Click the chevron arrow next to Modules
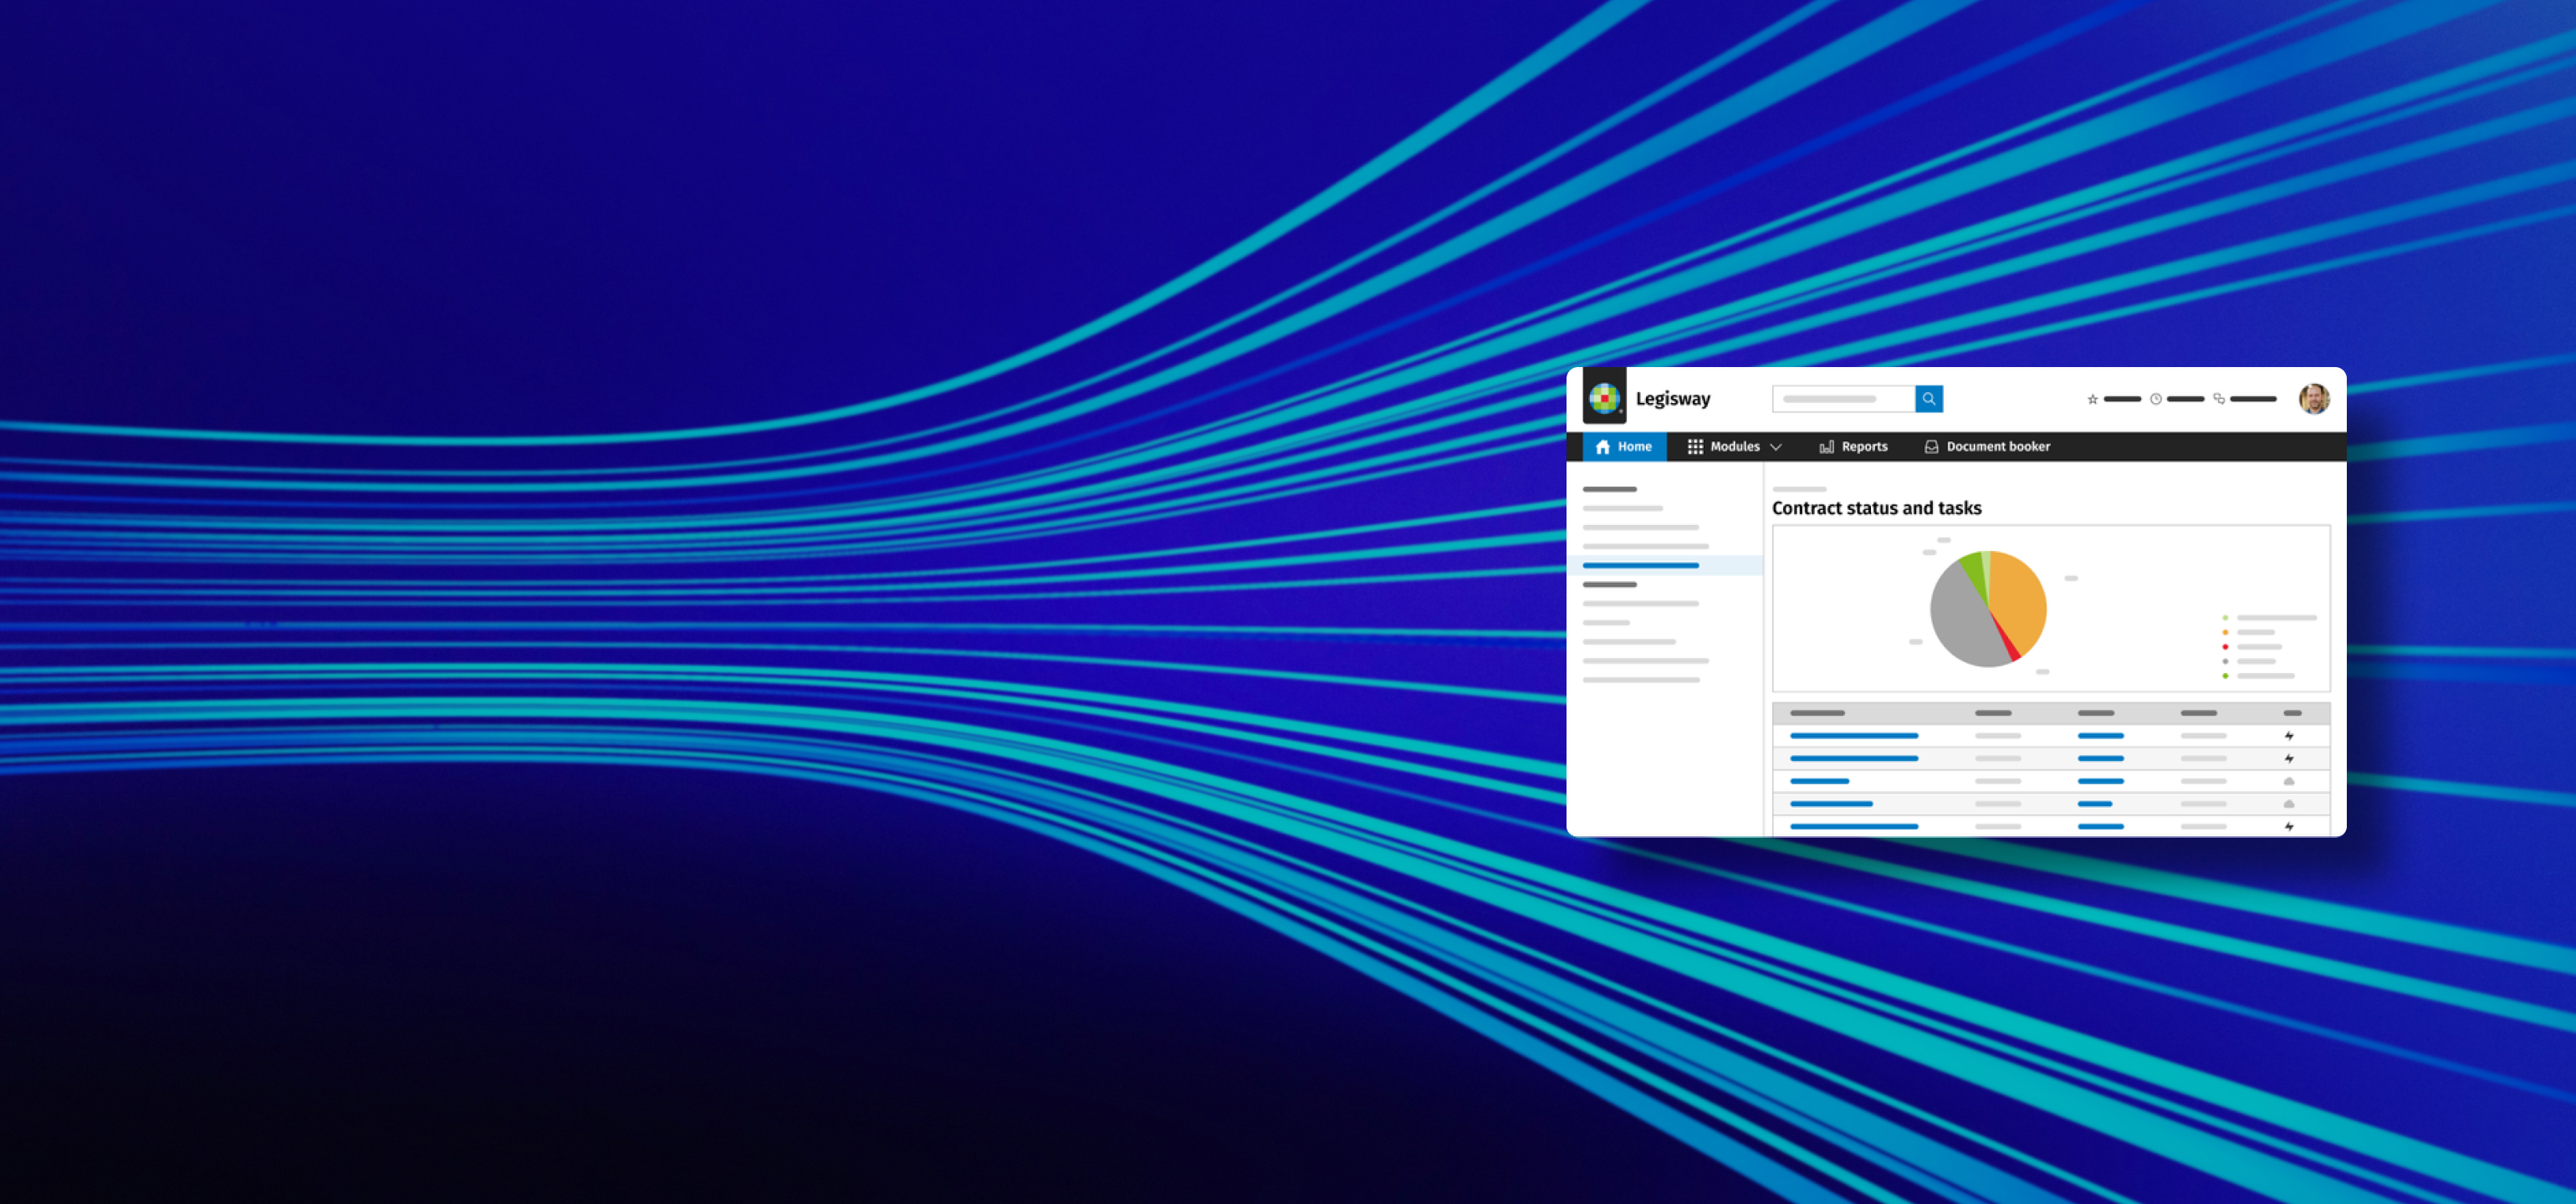This screenshot has height=1204, width=2576. coord(1776,447)
